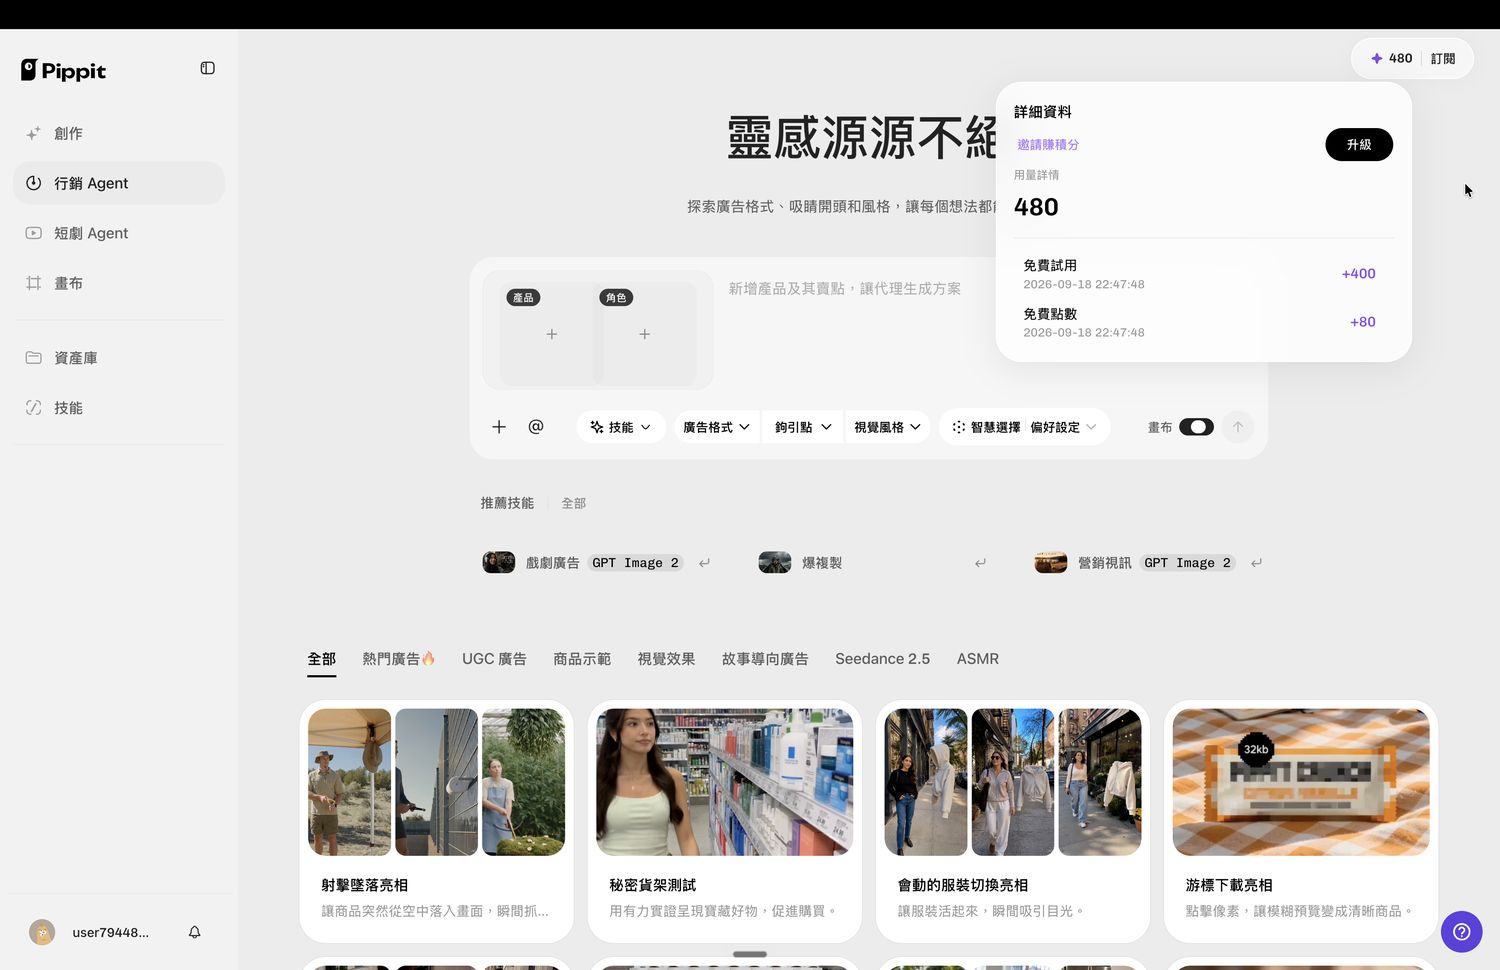Open the ASMR tab
Image resolution: width=1500 pixels, height=970 pixels.
978,659
